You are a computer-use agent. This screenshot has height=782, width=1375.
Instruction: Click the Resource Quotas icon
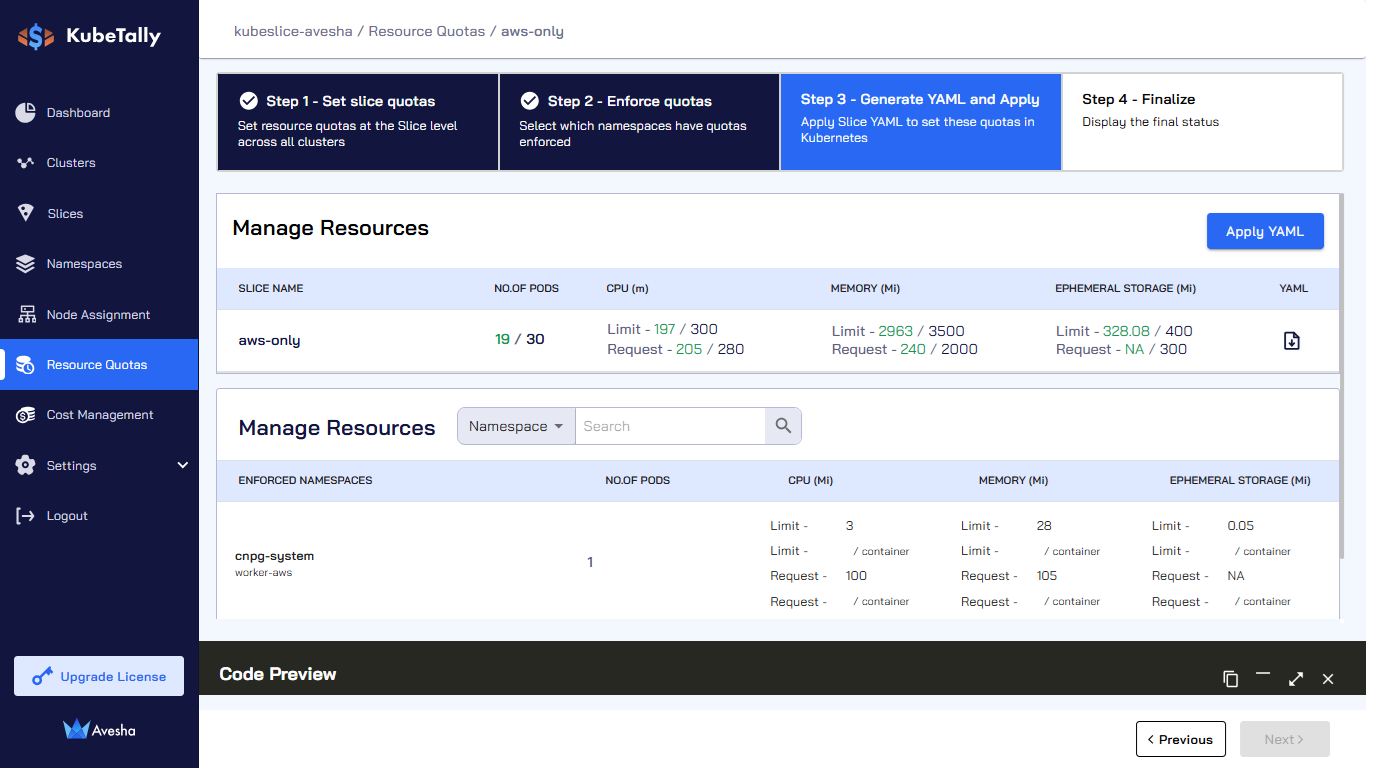pos(26,365)
